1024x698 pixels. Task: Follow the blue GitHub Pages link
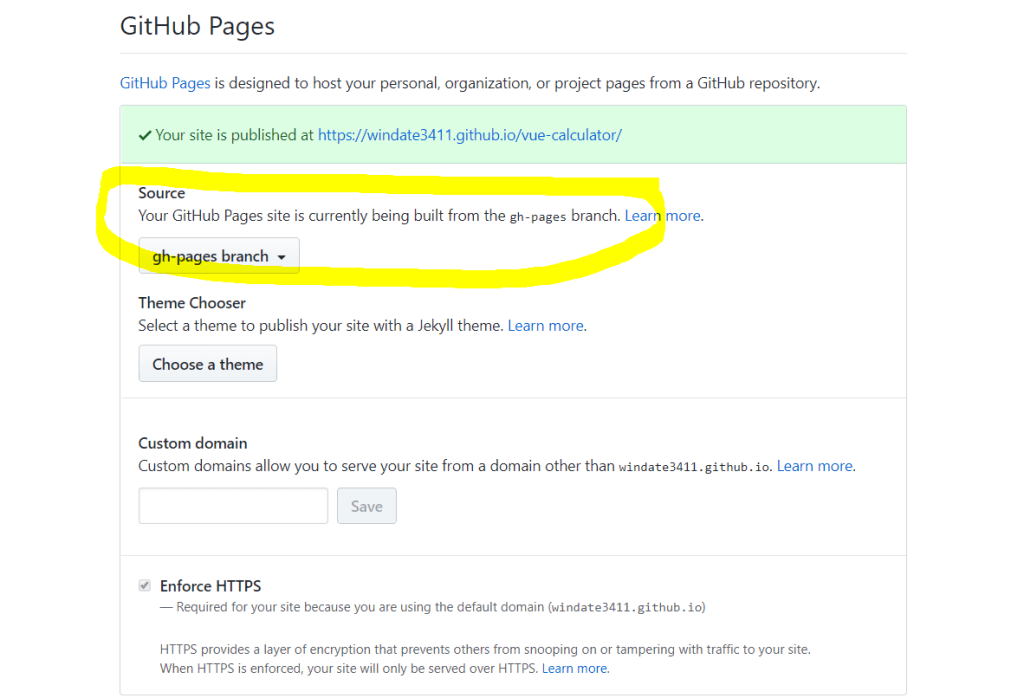165,83
